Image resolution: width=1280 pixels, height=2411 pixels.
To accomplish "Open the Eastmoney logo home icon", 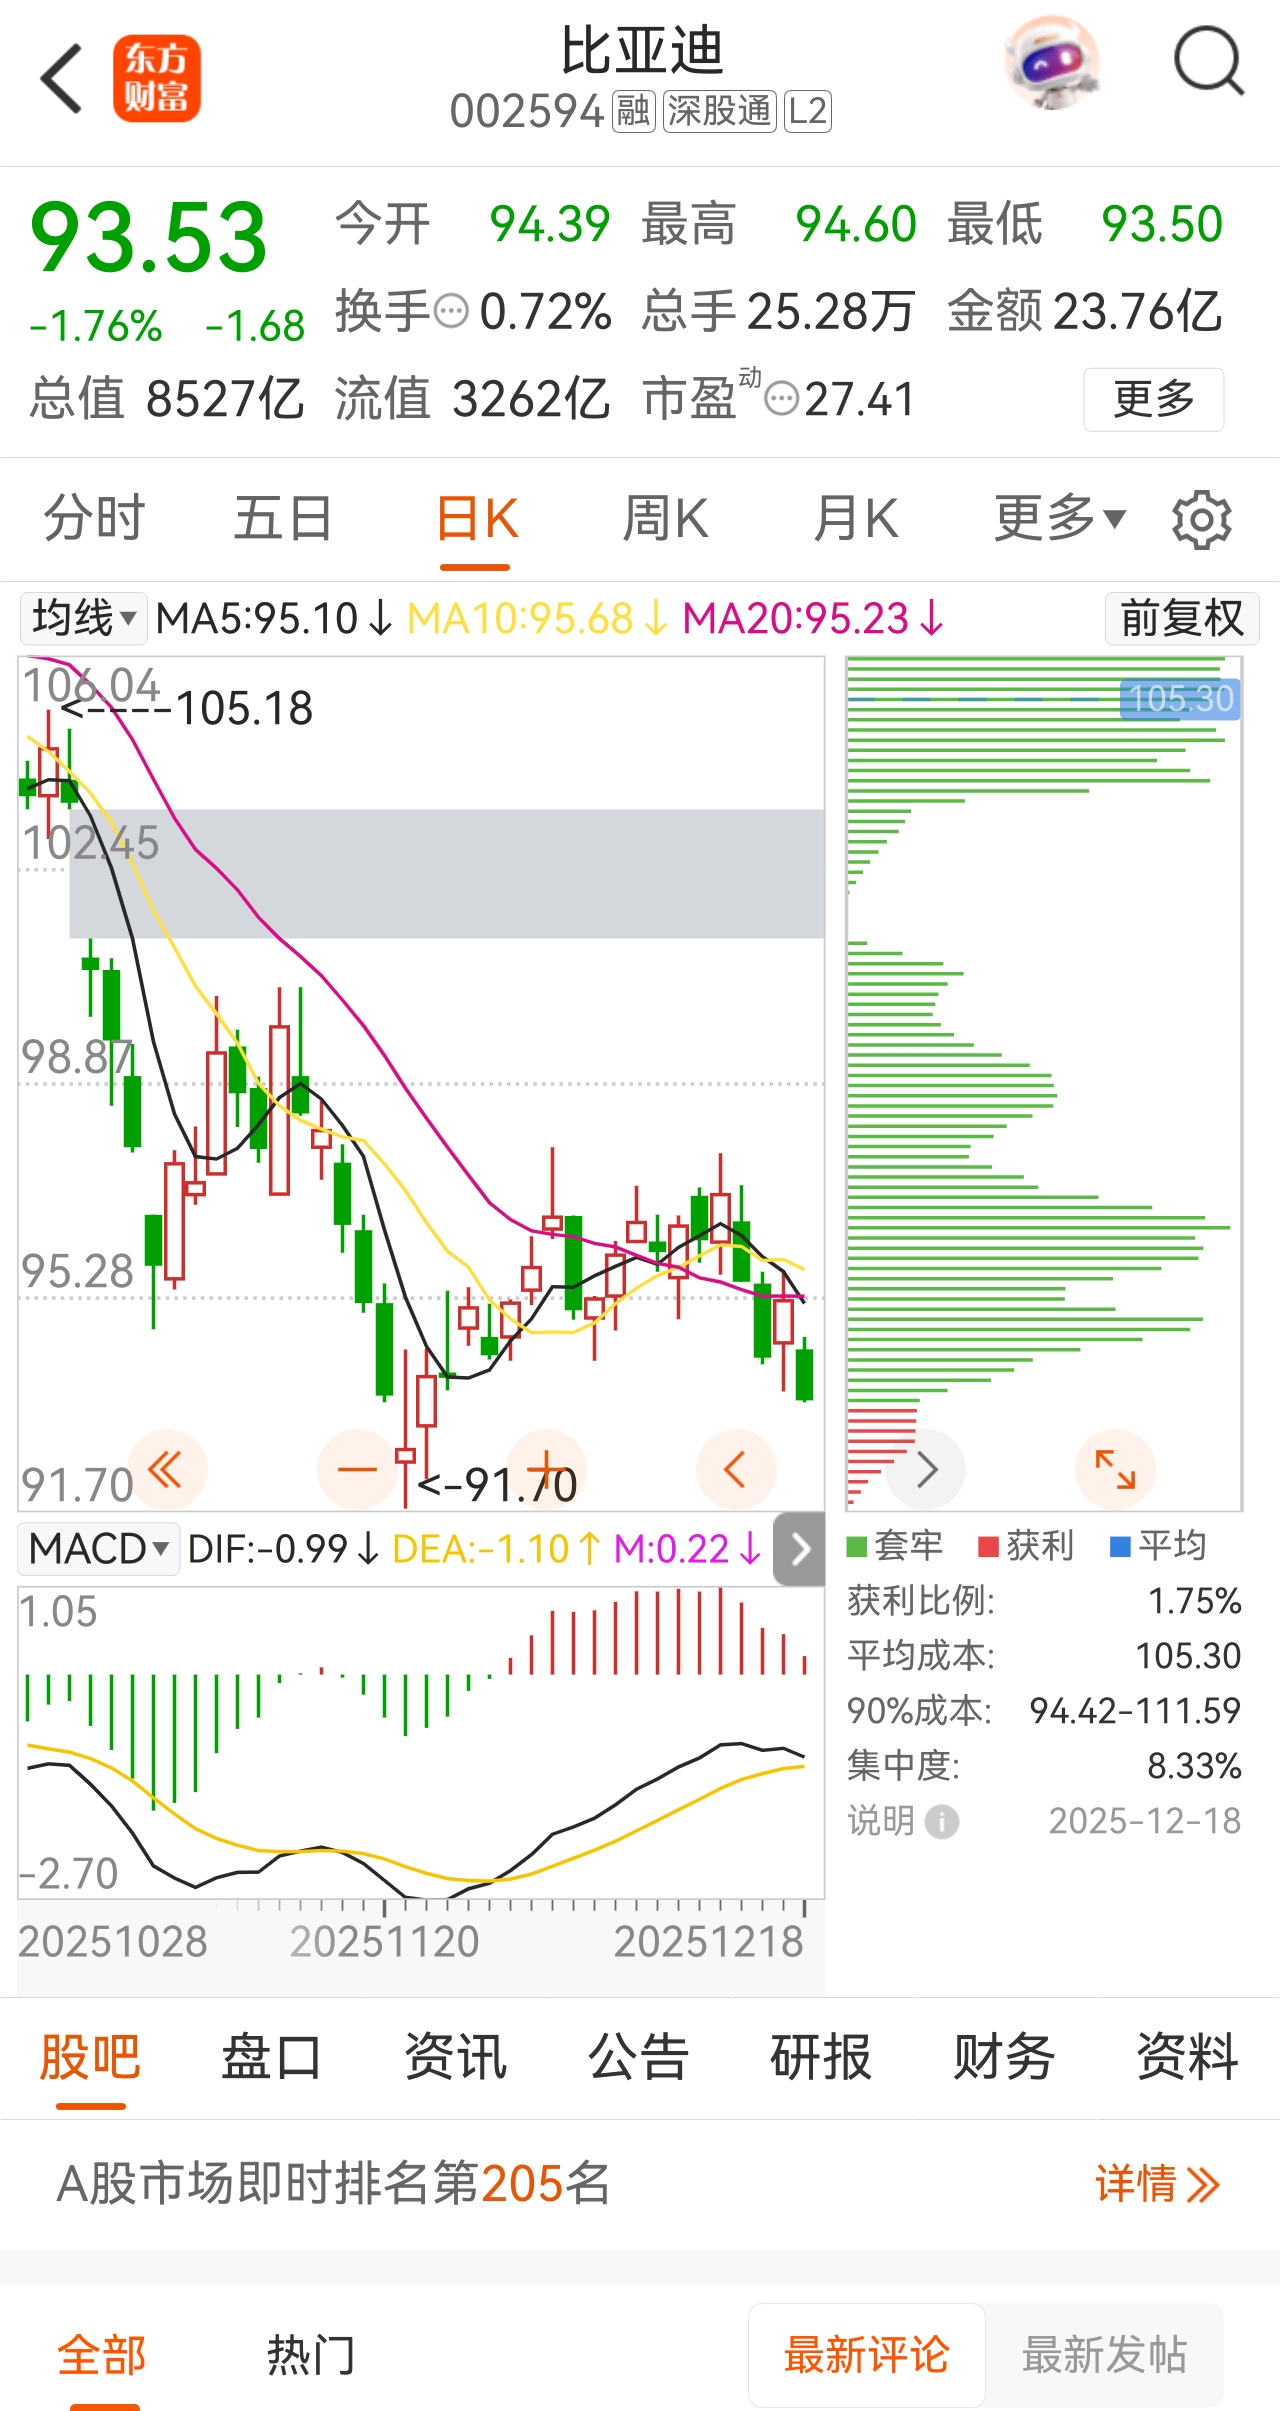I will point(157,78).
